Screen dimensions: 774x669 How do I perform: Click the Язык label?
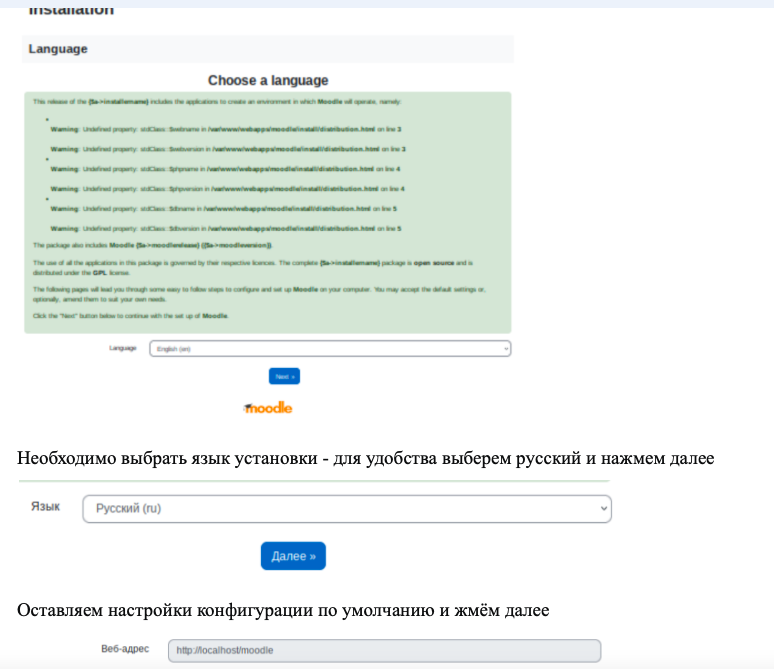[x=45, y=507]
